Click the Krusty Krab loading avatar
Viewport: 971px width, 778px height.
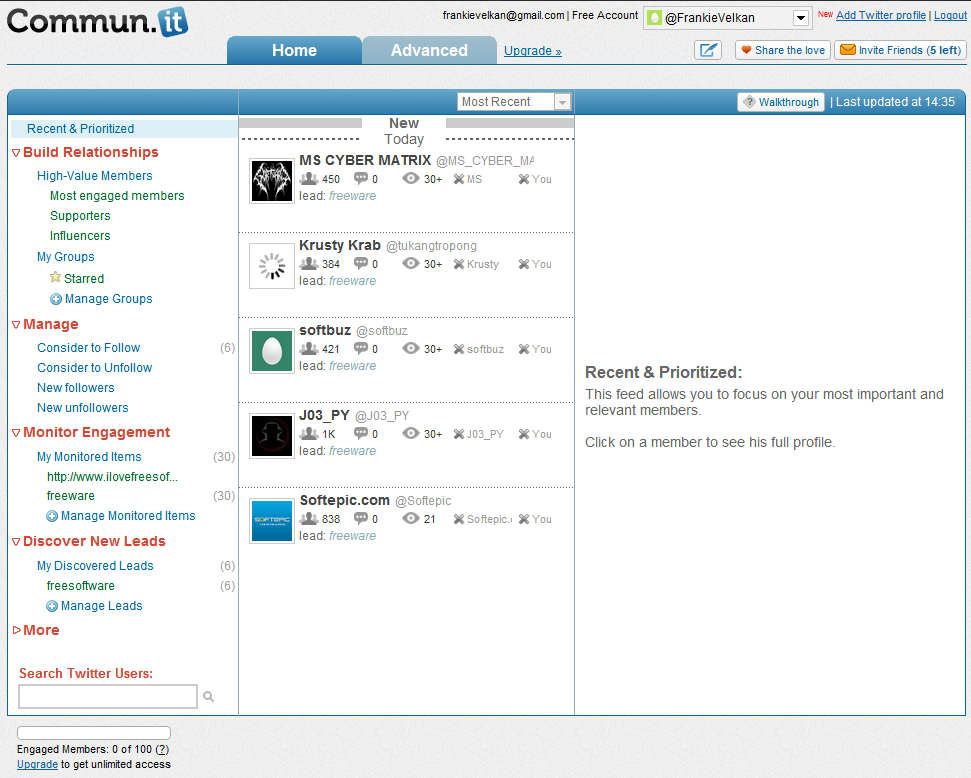271,266
